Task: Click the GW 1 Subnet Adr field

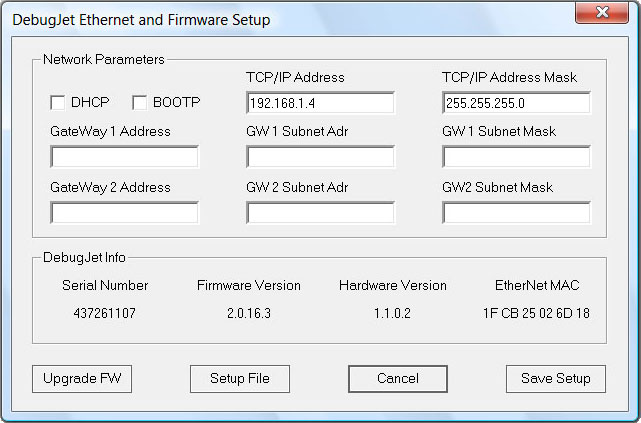Action: point(320,157)
